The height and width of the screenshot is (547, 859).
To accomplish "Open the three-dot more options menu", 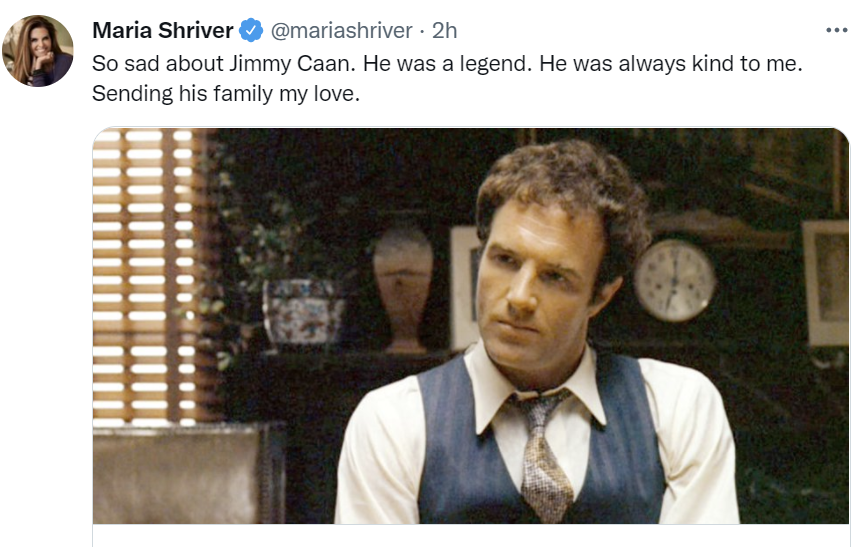I will tap(837, 30).
